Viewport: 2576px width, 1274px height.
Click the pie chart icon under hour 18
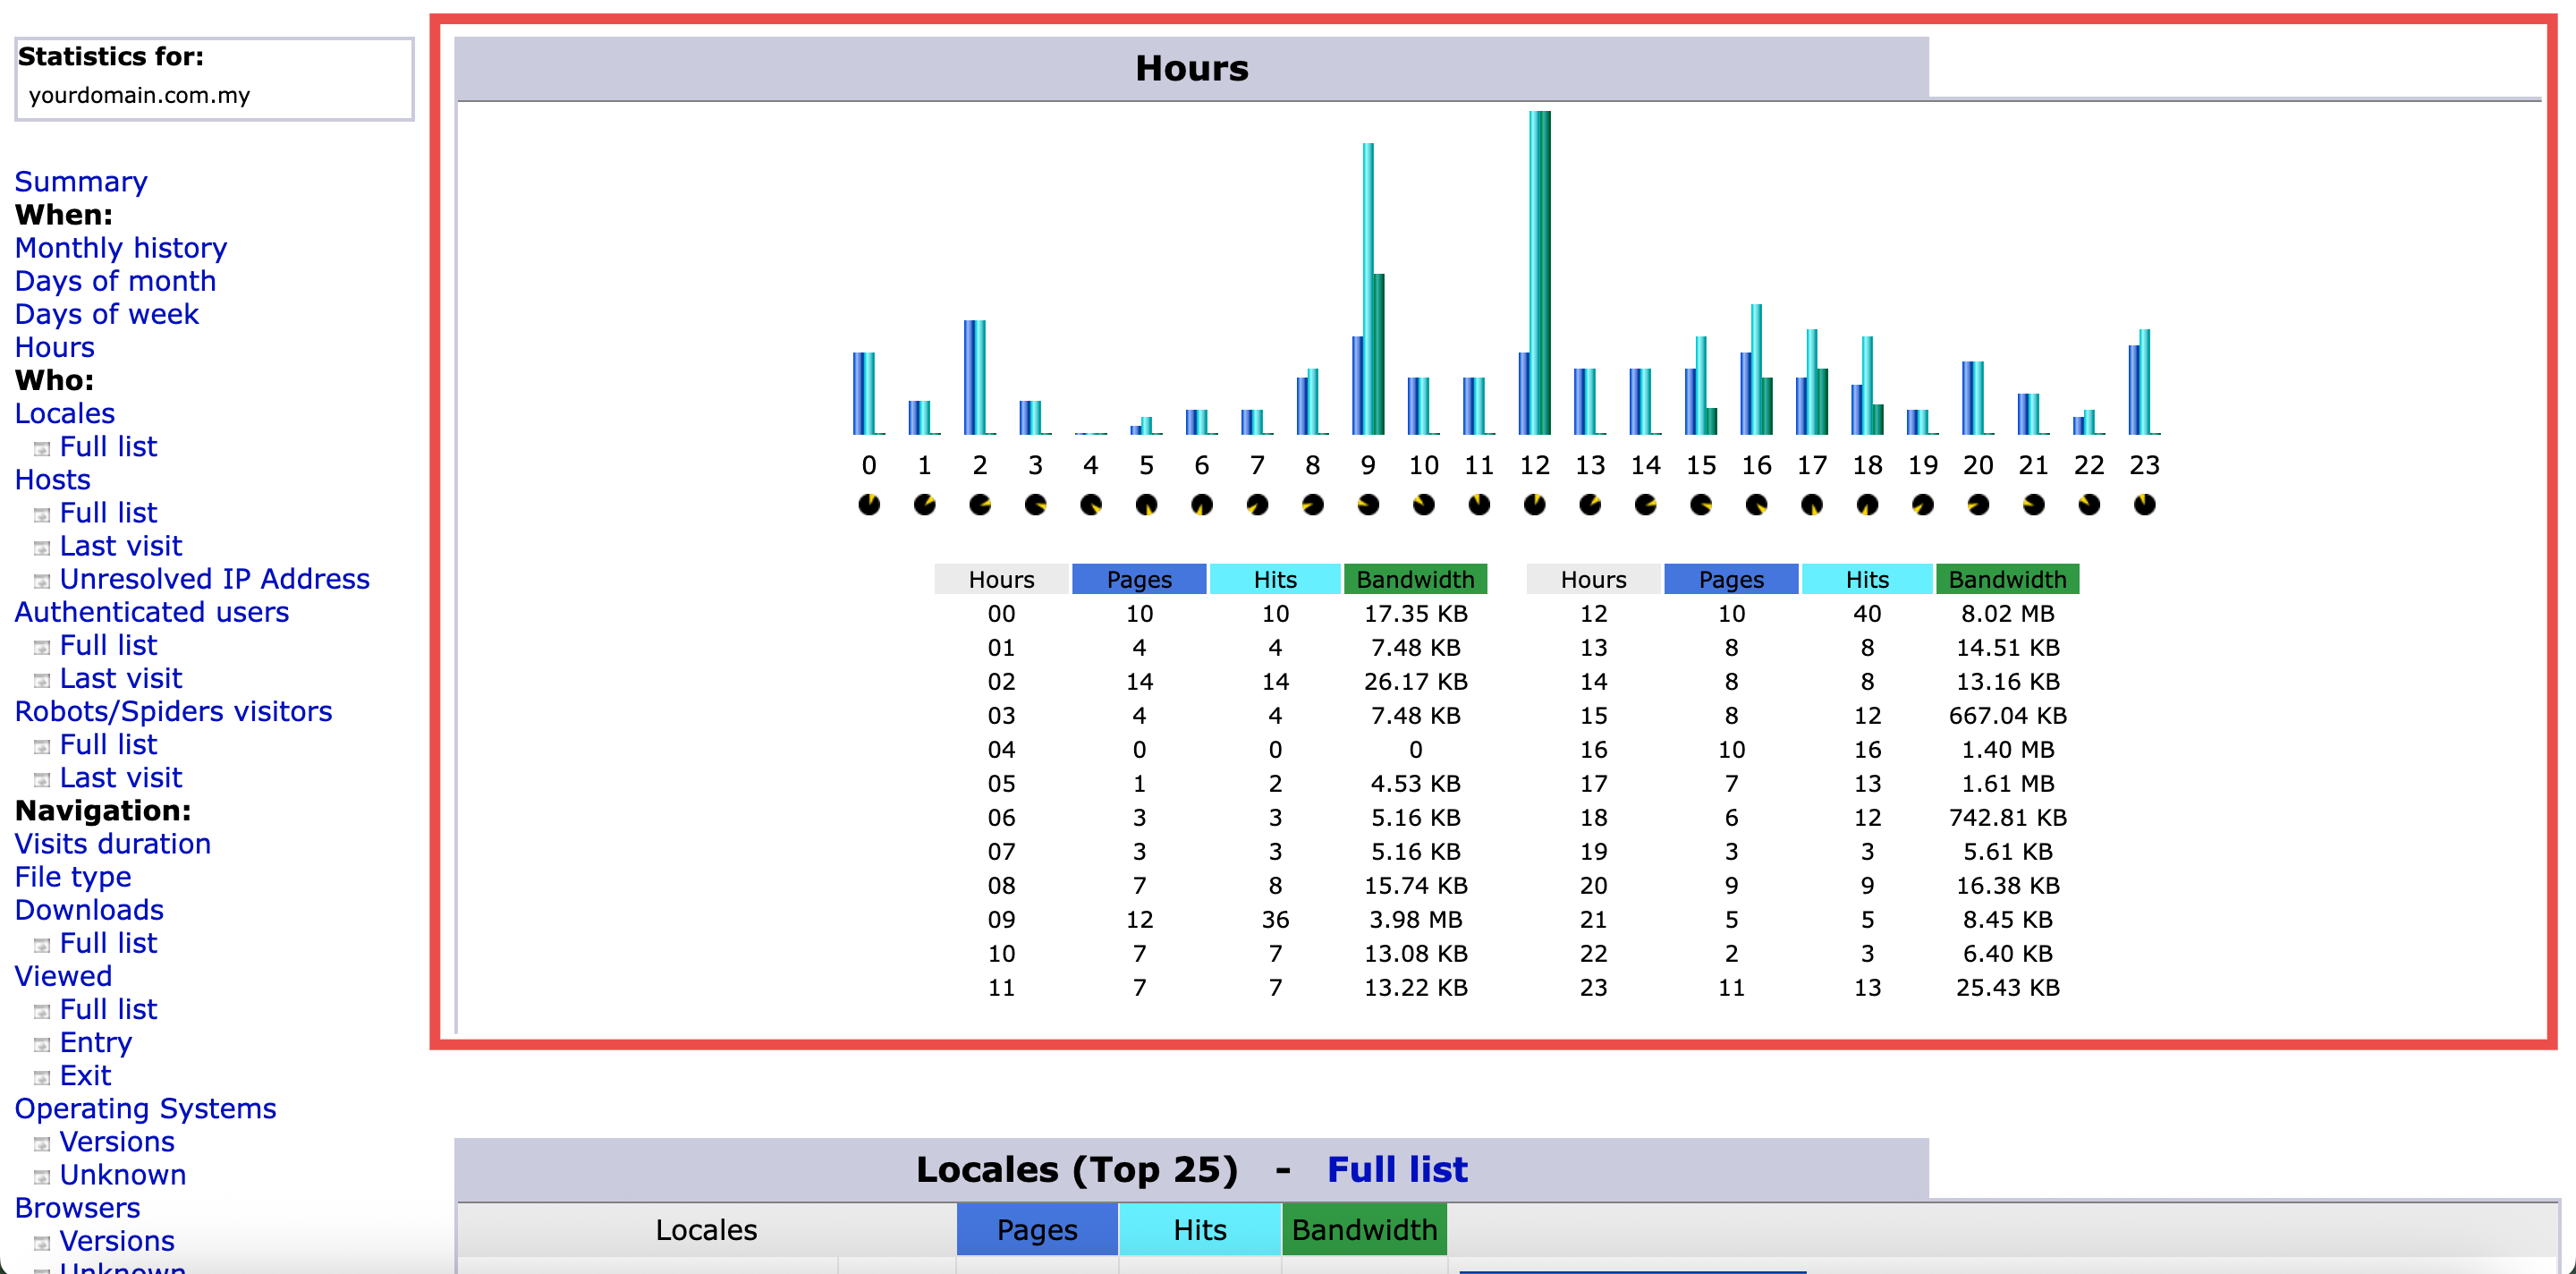click(1868, 505)
